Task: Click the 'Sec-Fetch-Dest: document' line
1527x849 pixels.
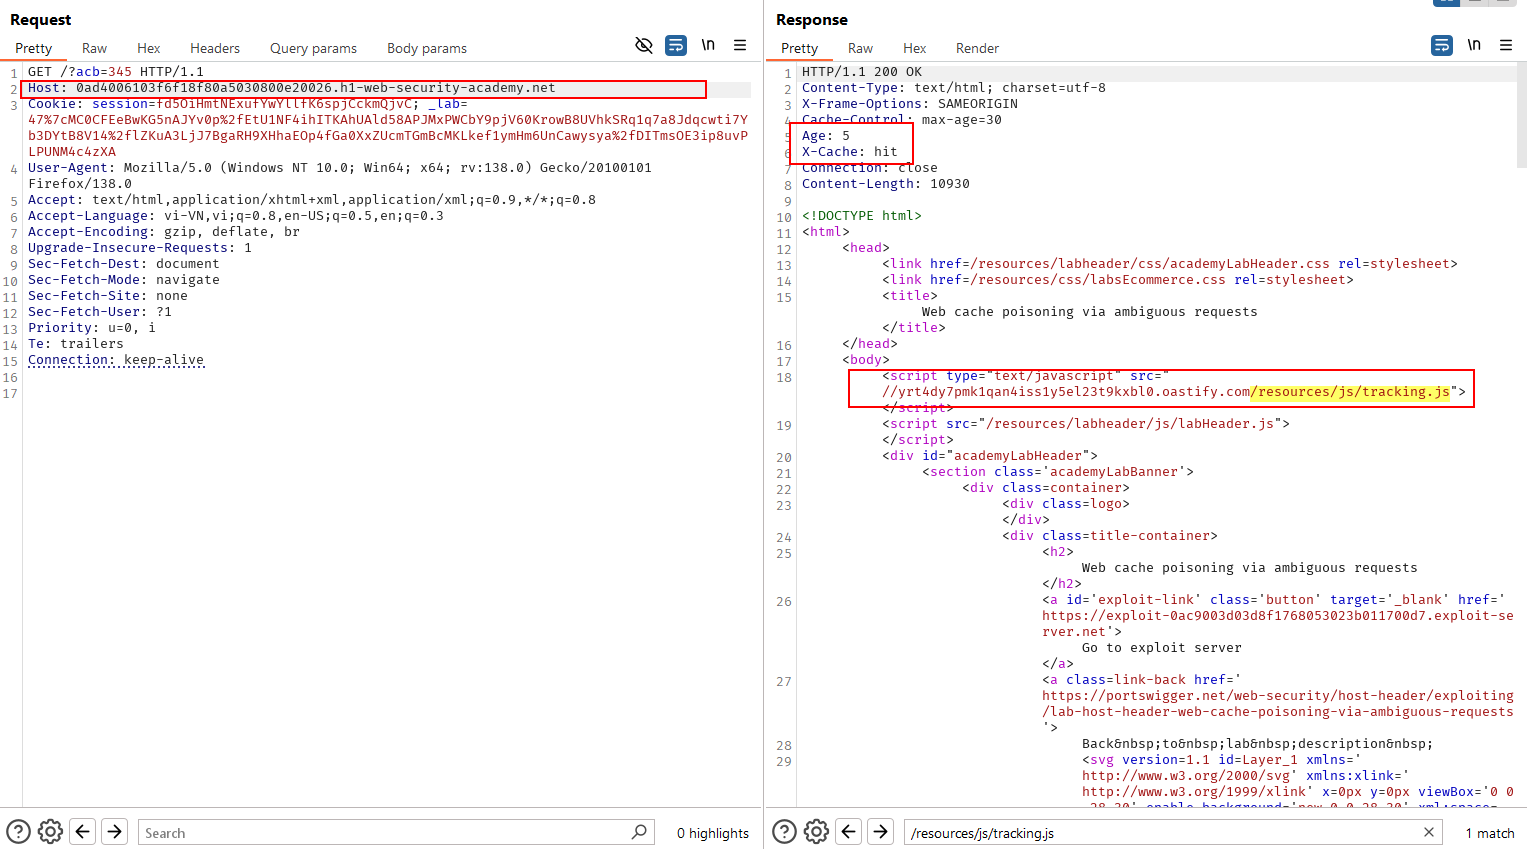Action: [x=124, y=264]
